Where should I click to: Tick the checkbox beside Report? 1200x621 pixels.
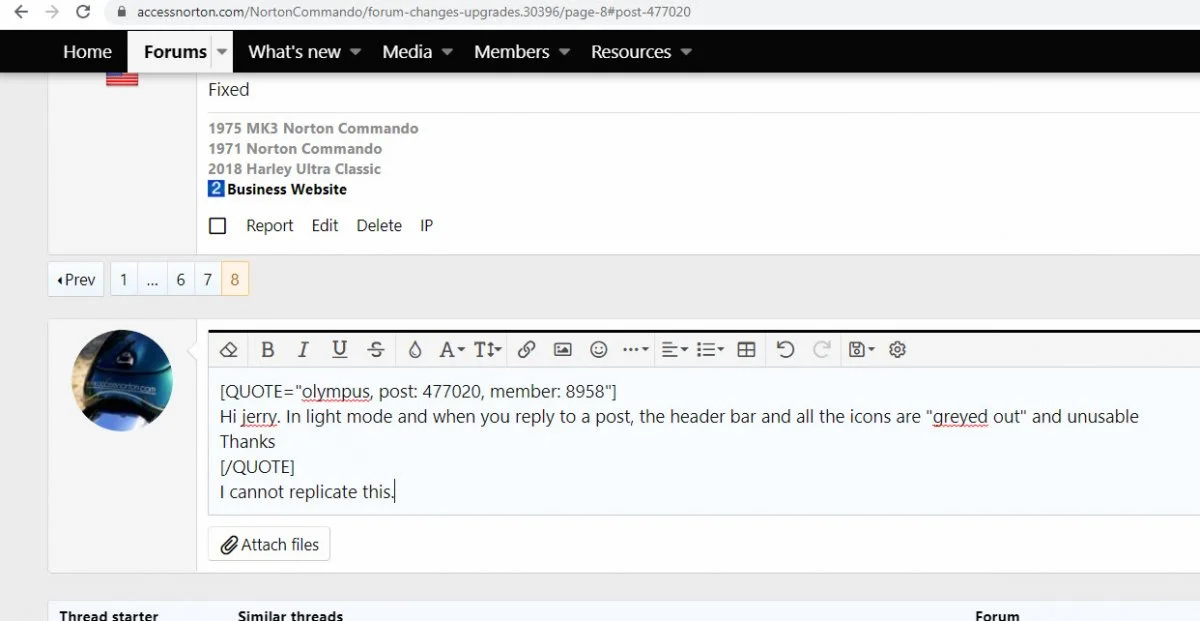(x=217, y=226)
